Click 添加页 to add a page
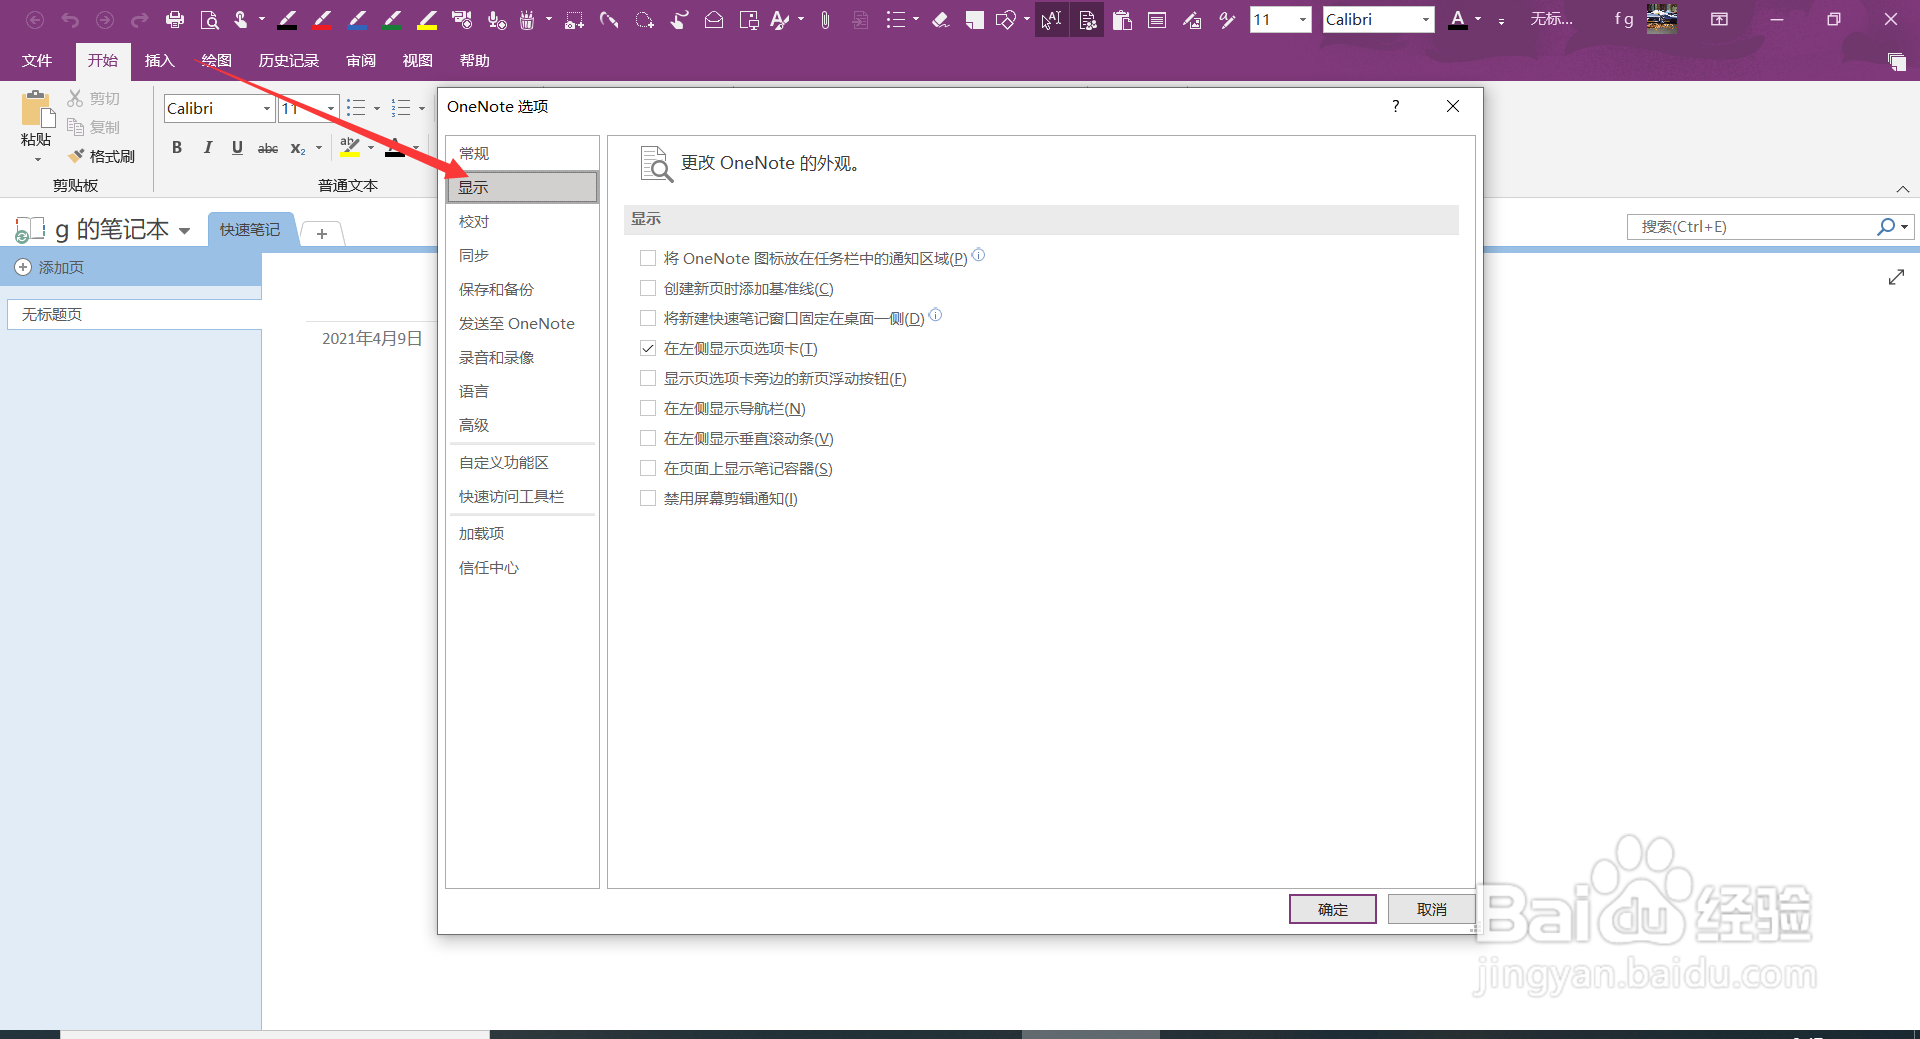 click(50, 267)
